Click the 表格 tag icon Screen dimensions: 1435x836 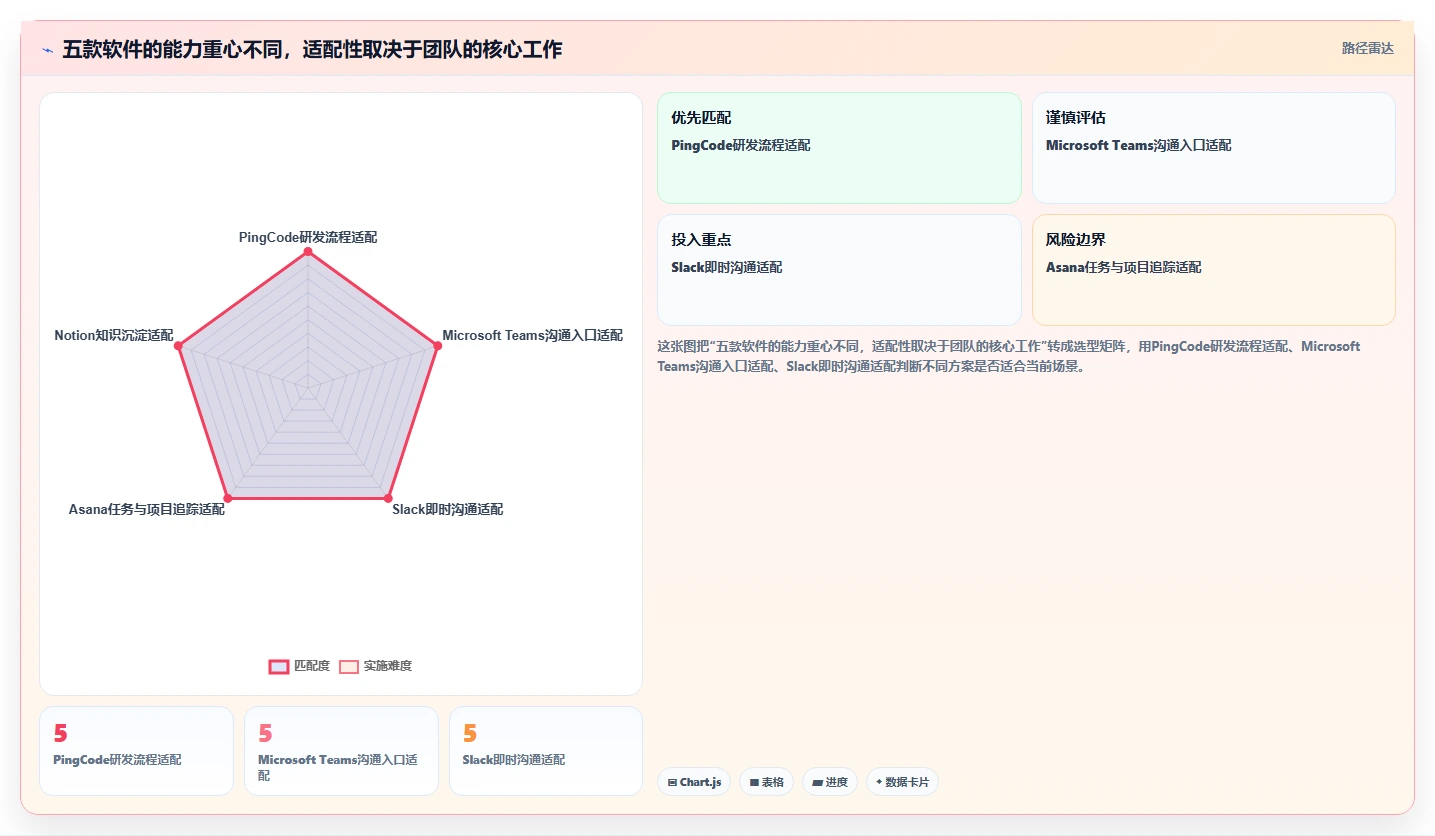pos(754,782)
